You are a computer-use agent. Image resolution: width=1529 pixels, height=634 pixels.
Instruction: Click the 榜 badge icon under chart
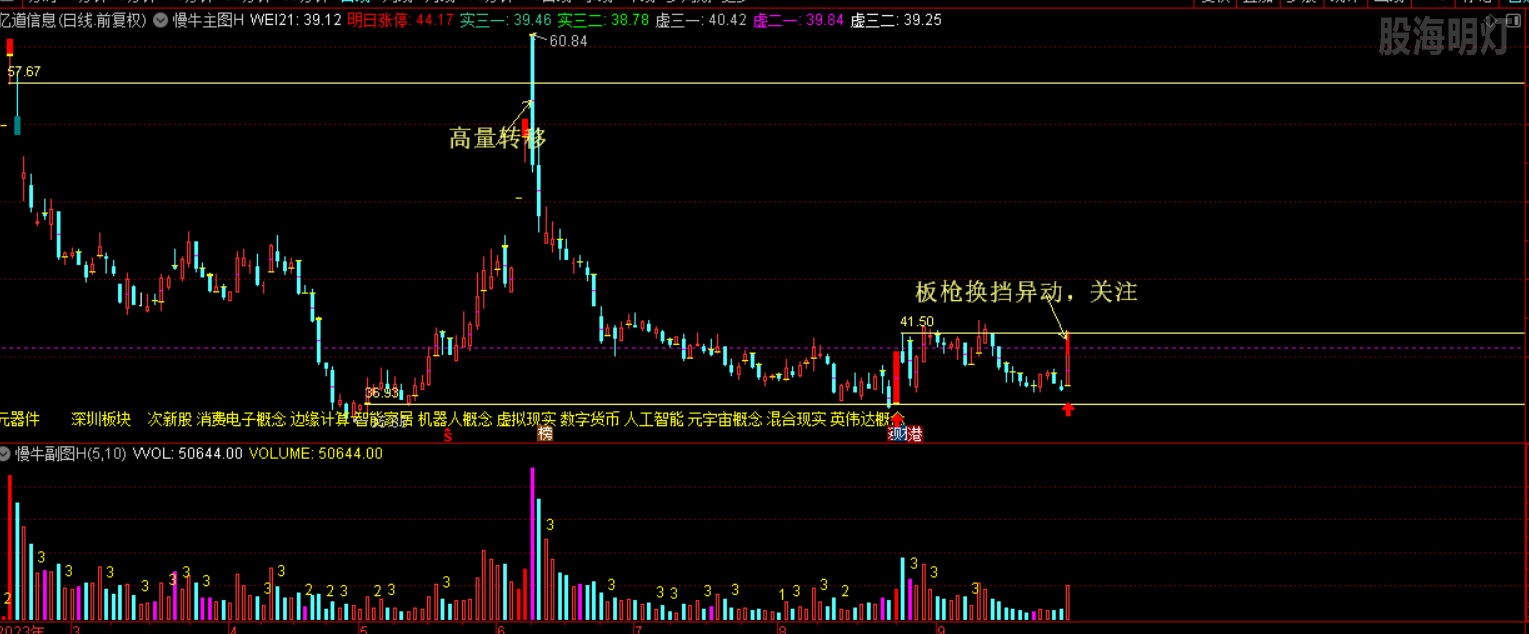tap(545, 434)
